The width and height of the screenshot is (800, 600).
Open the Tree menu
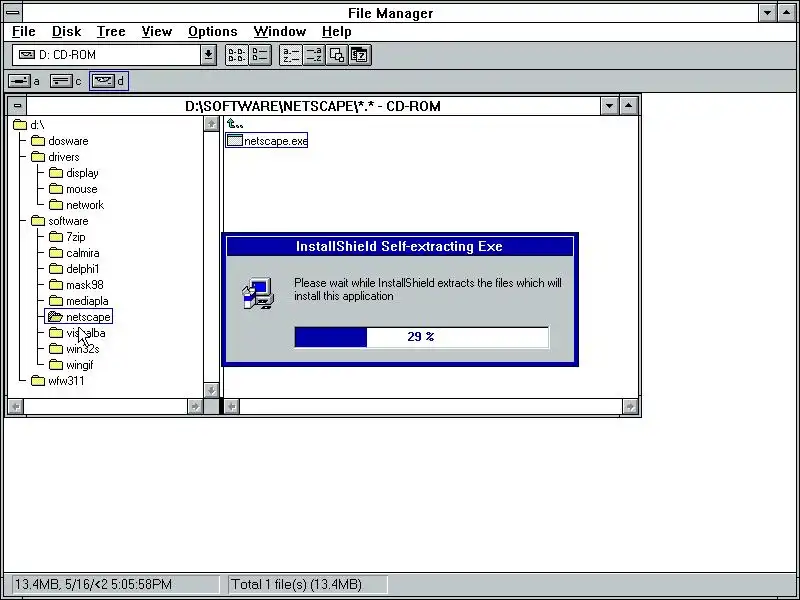point(111,32)
